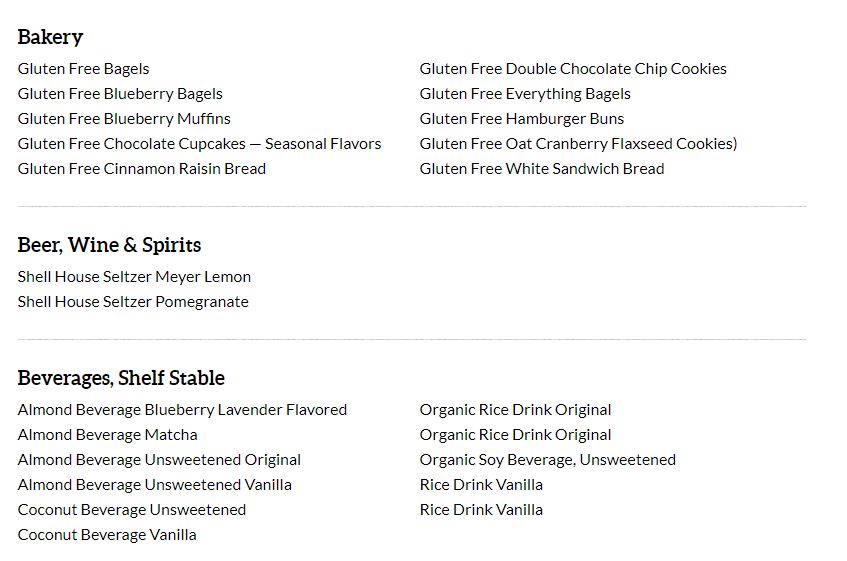Select Shell House Seltzer Meyer Lemon
The width and height of the screenshot is (847, 561).
(134, 277)
